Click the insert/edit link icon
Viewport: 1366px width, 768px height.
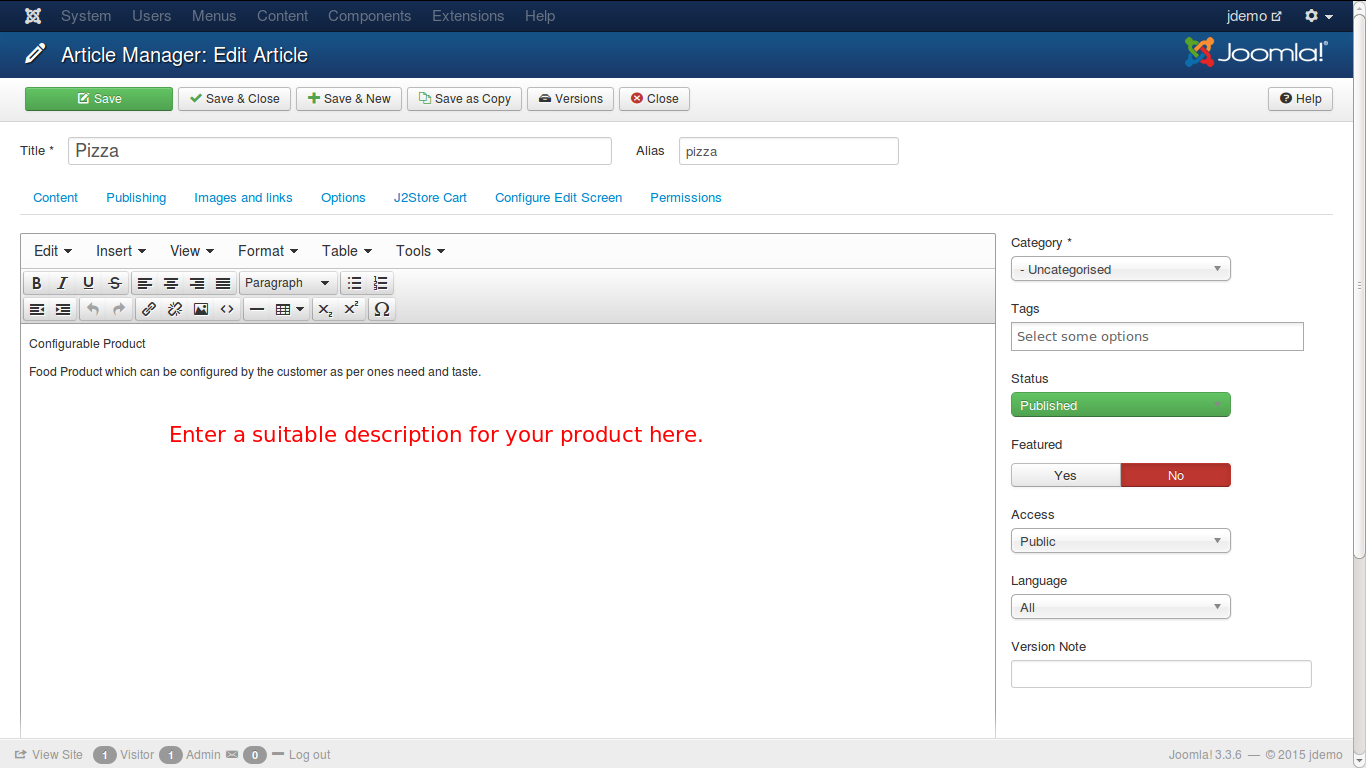pos(149,309)
